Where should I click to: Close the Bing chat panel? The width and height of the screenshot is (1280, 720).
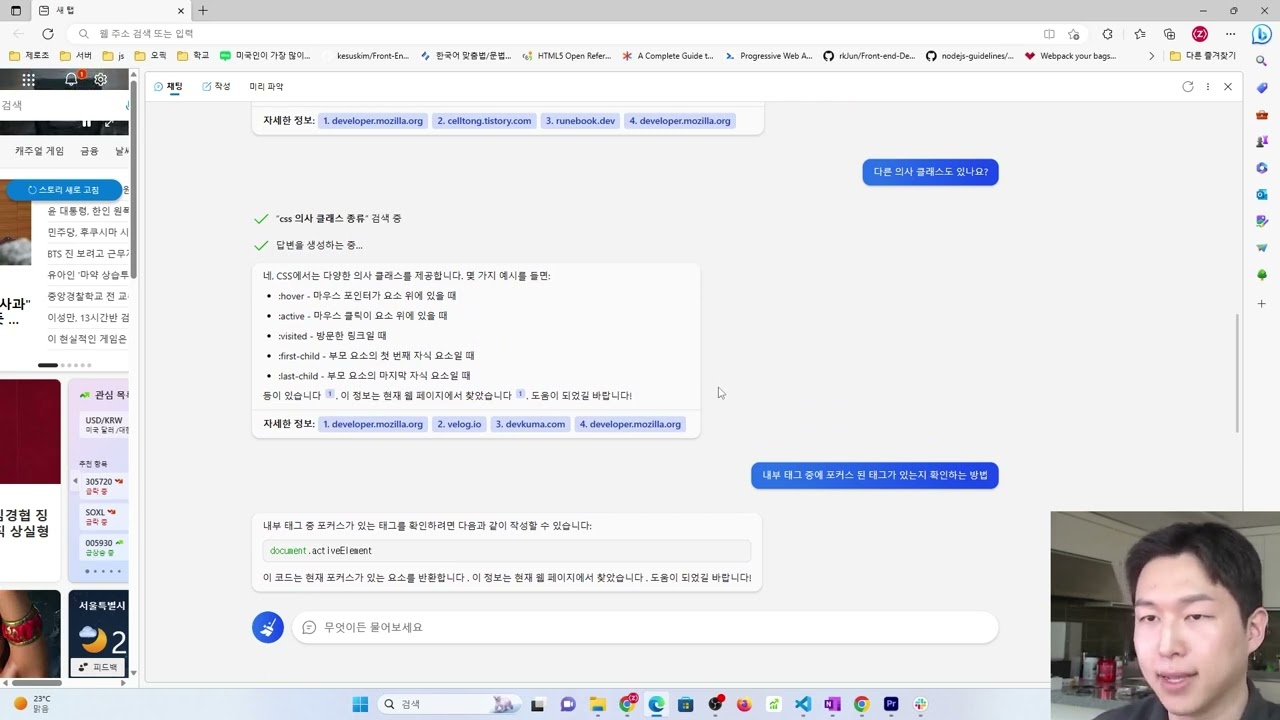tap(1228, 87)
